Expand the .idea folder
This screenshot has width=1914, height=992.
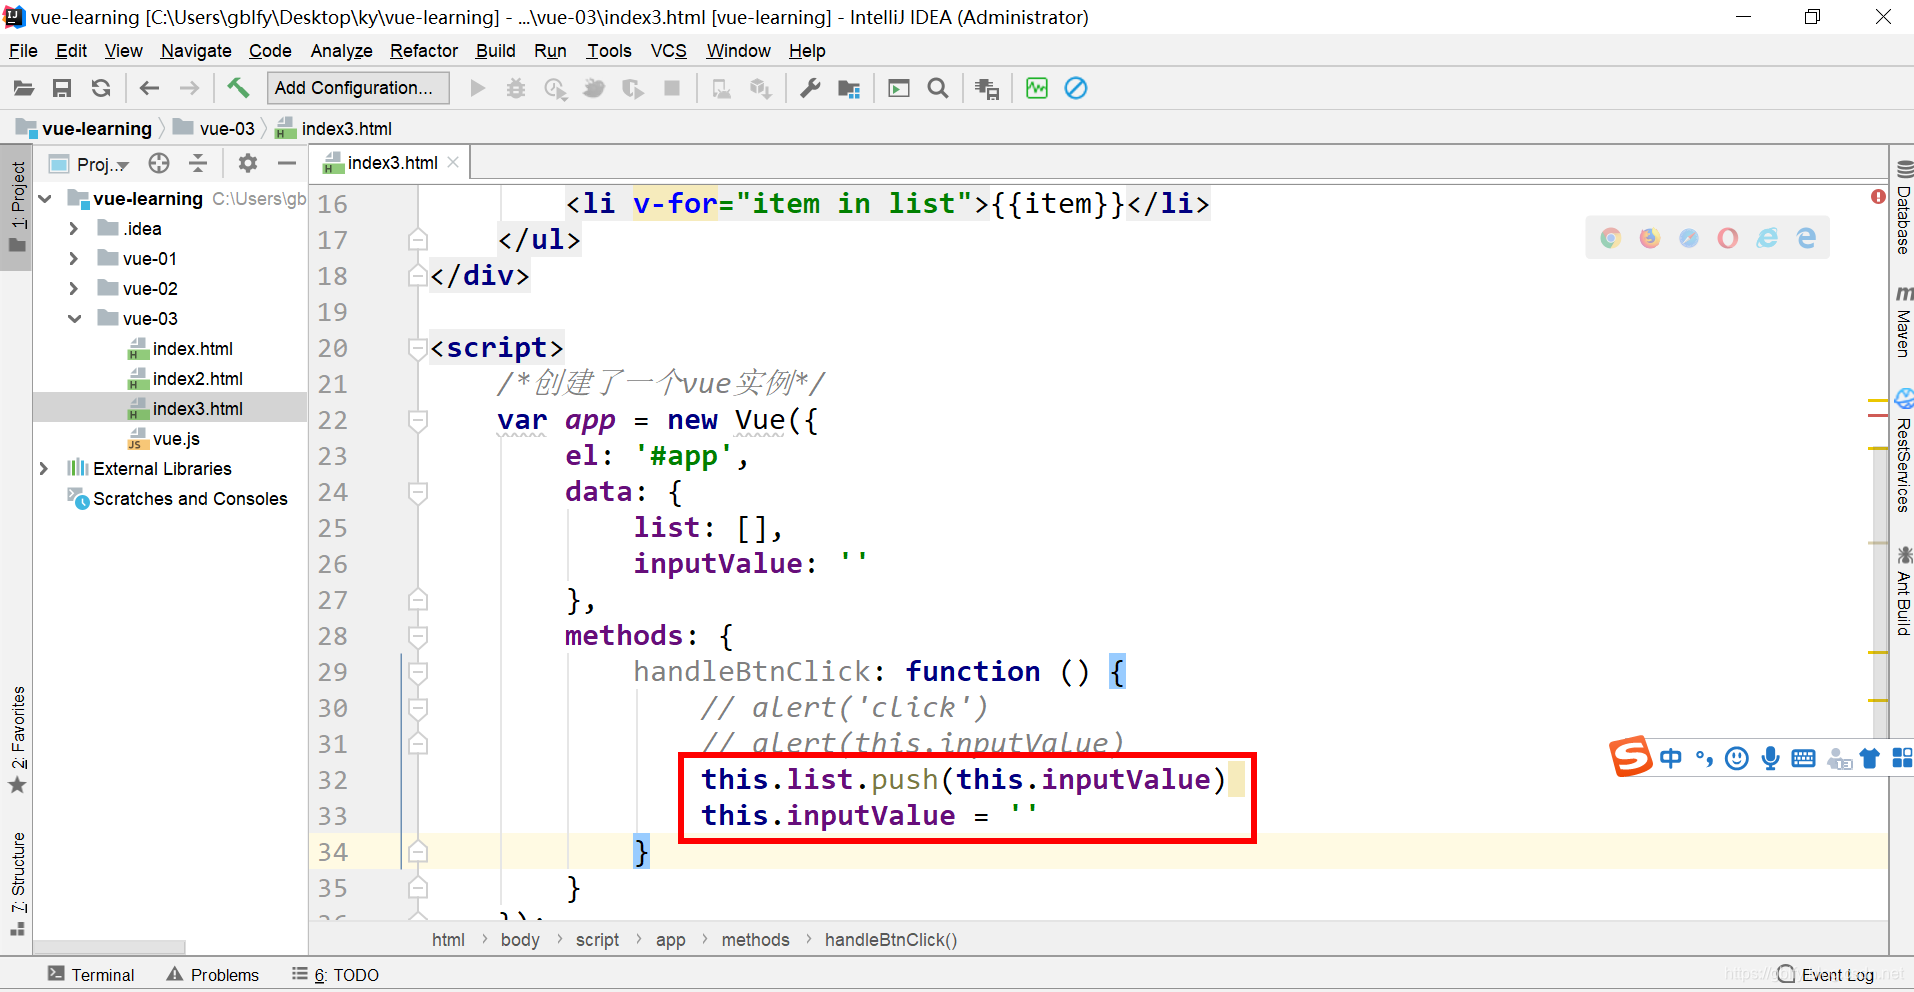point(74,229)
